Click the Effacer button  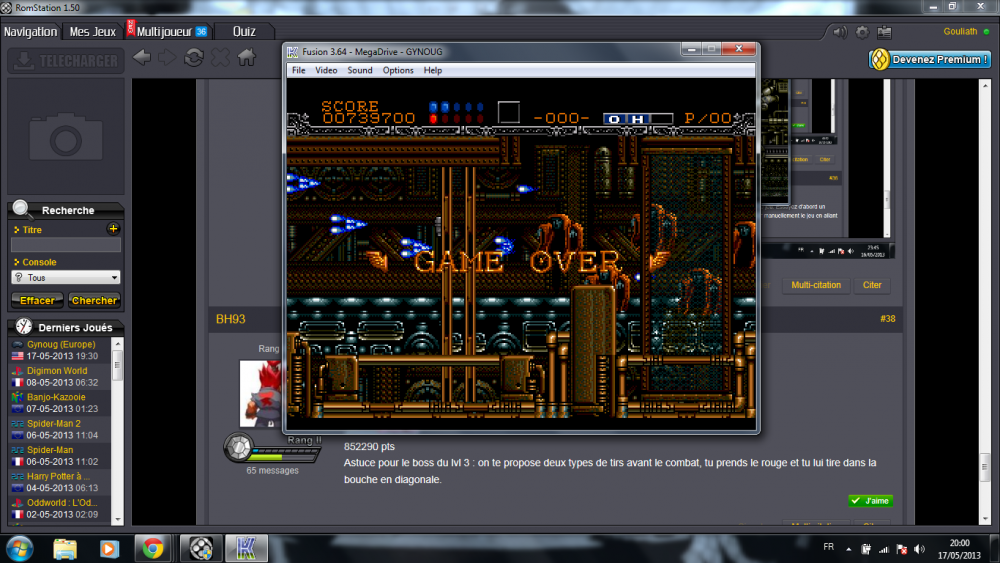(x=38, y=300)
